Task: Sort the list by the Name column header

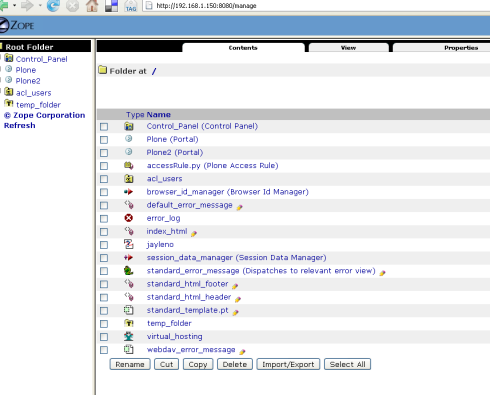Action: tap(159, 115)
